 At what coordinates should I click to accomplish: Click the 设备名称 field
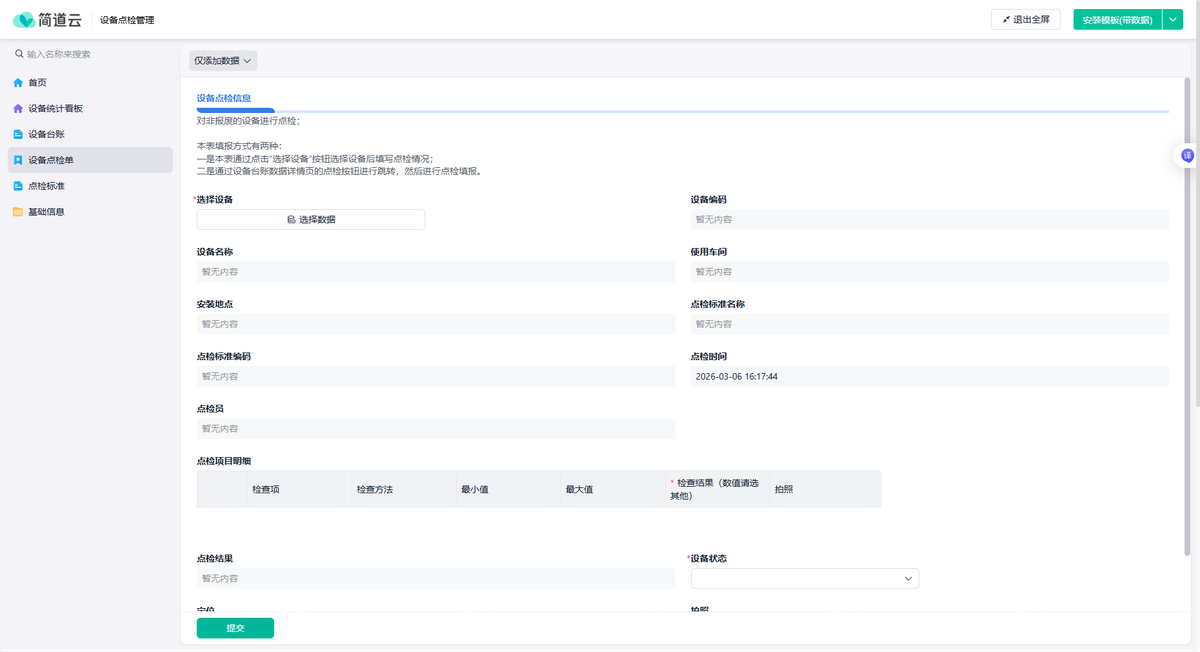tap(436, 272)
